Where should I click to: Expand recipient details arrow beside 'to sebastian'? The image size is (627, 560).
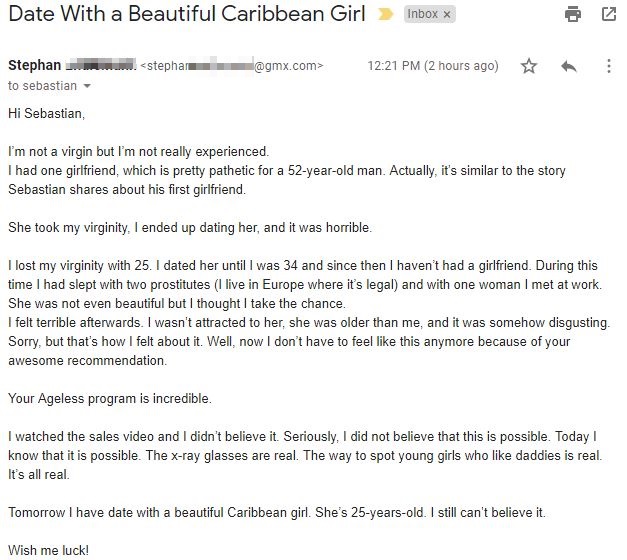87,86
